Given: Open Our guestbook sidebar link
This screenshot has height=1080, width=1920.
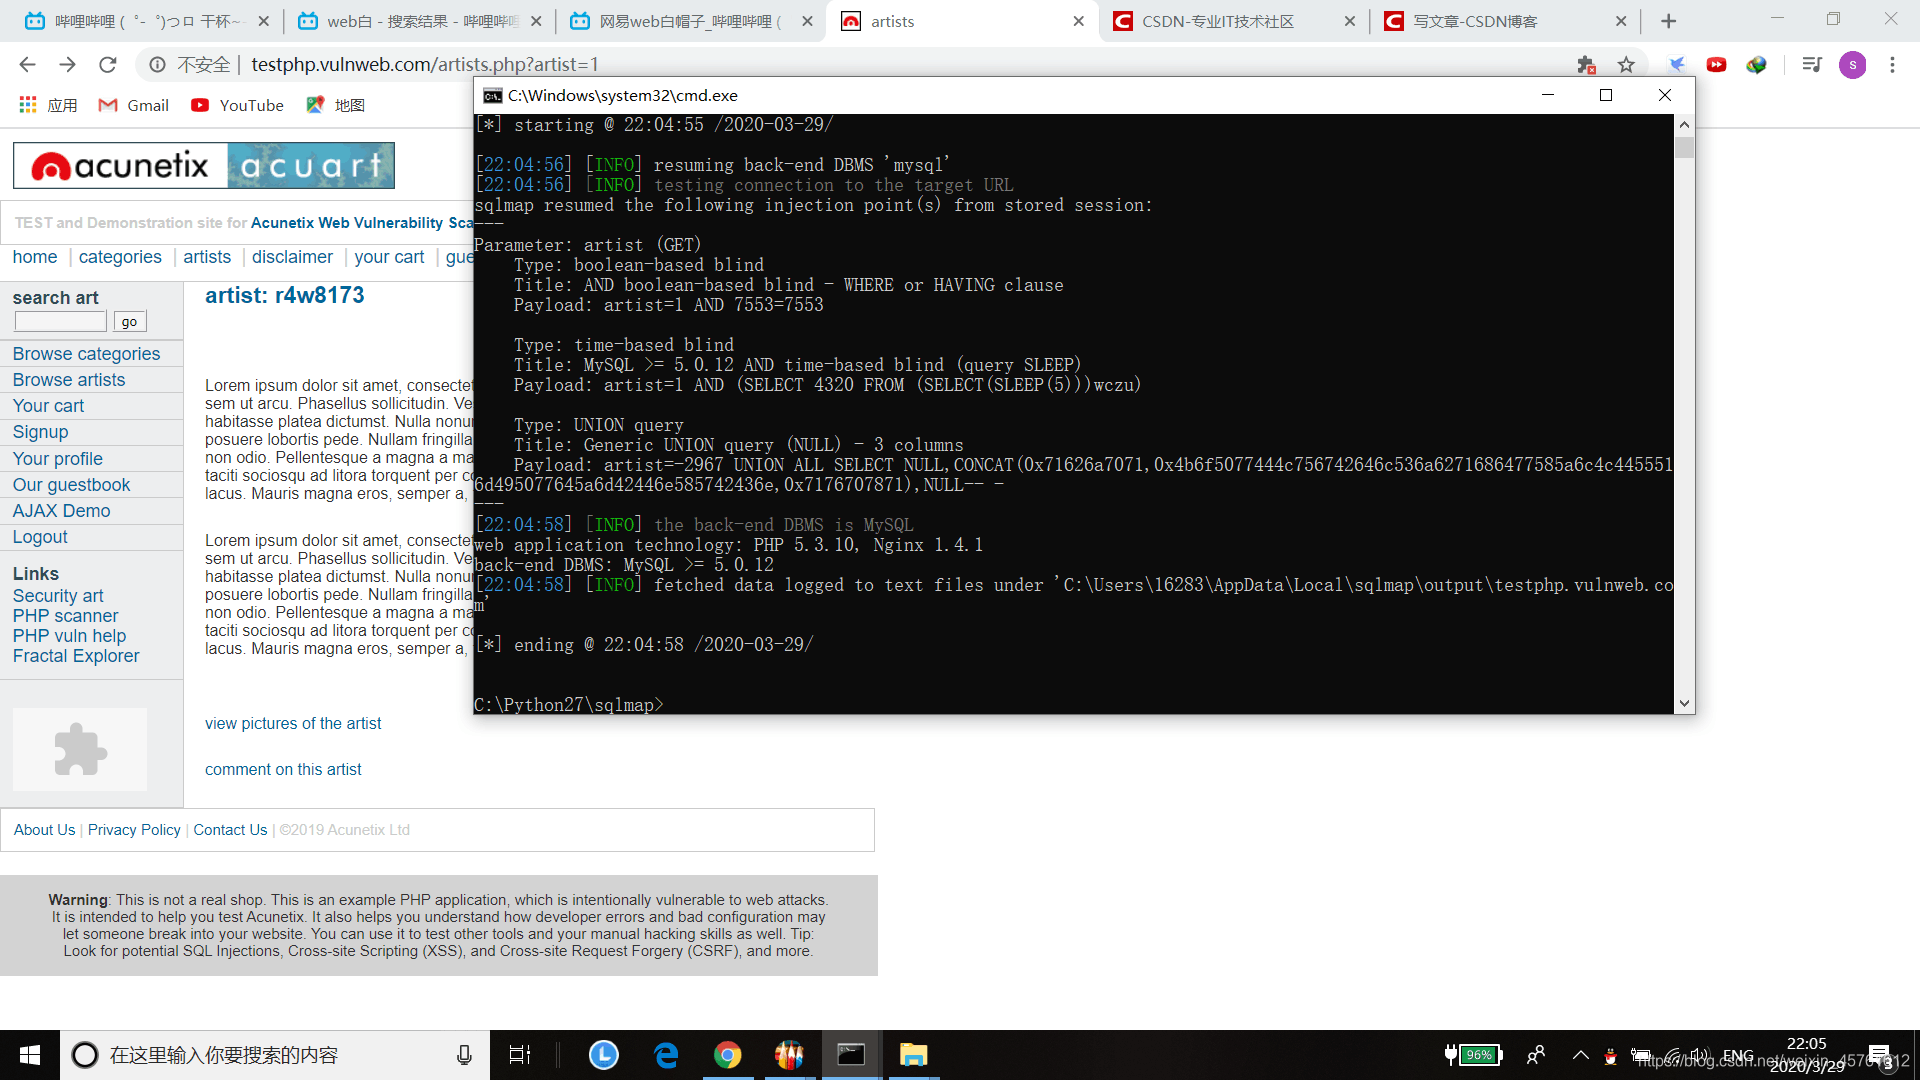Looking at the screenshot, I should point(71,485).
